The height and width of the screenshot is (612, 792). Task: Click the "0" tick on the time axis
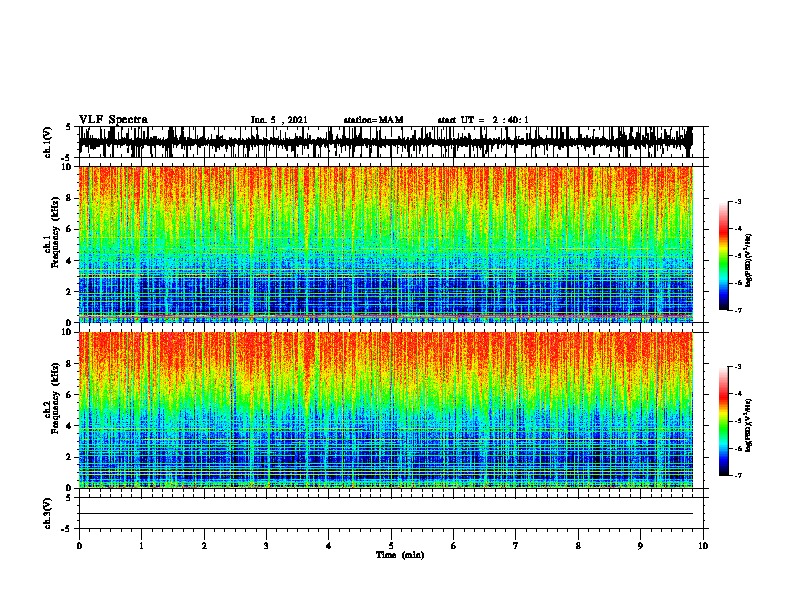pyautogui.click(x=79, y=546)
